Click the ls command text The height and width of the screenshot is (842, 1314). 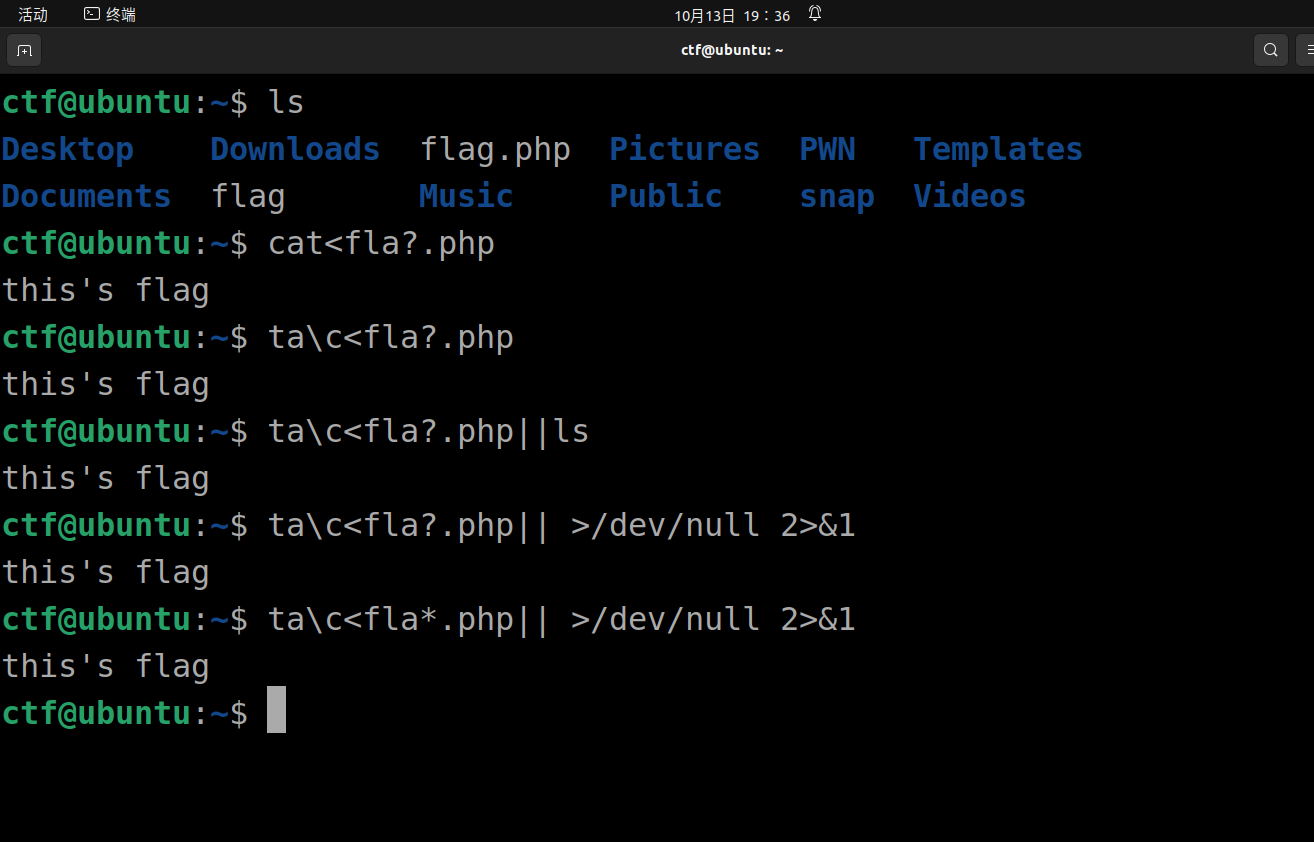[x=286, y=102]
